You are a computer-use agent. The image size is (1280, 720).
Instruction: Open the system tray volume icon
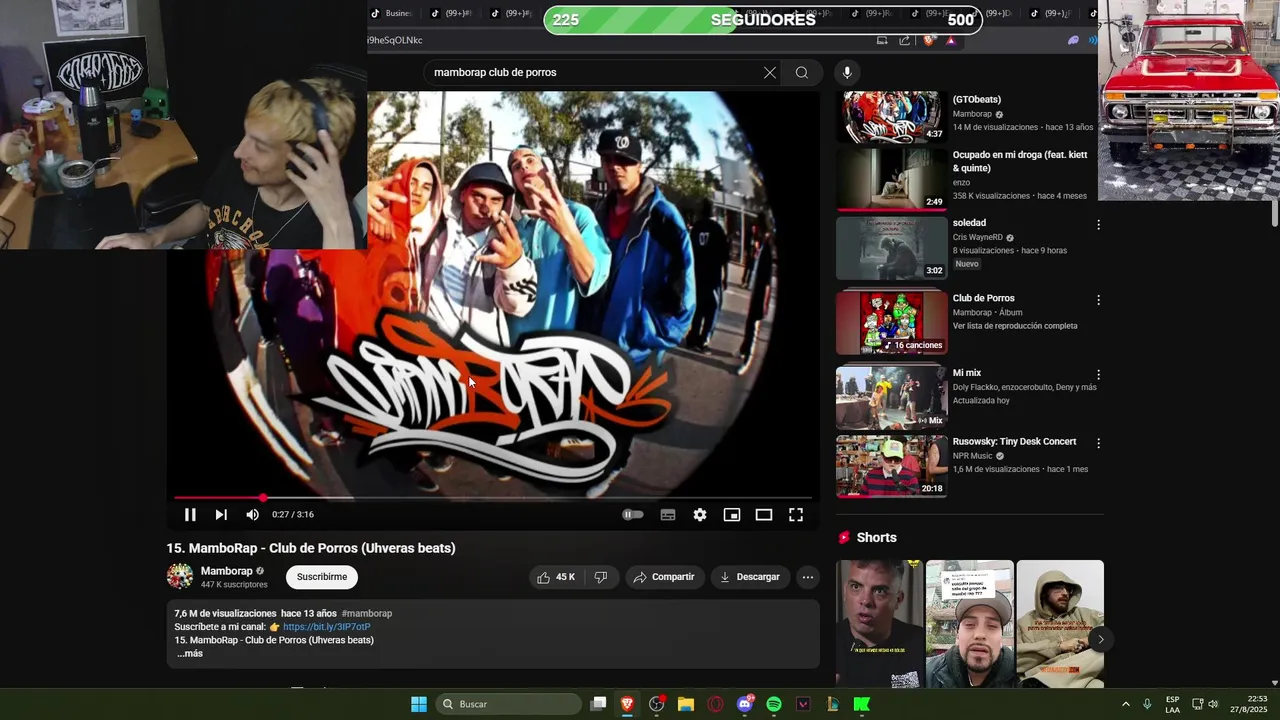click(x=1213, y=704)
